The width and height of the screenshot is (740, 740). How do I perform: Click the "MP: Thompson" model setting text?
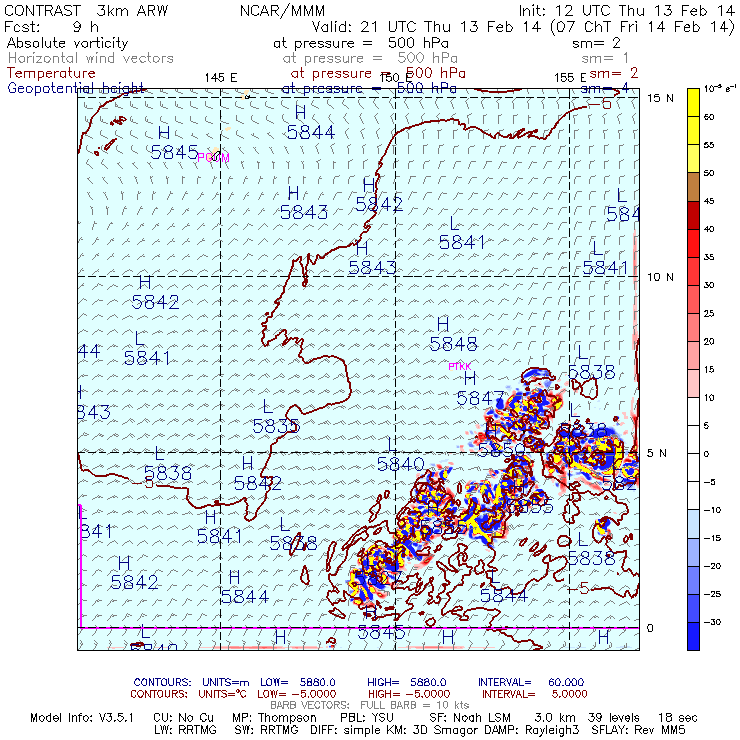pos(274,718)
